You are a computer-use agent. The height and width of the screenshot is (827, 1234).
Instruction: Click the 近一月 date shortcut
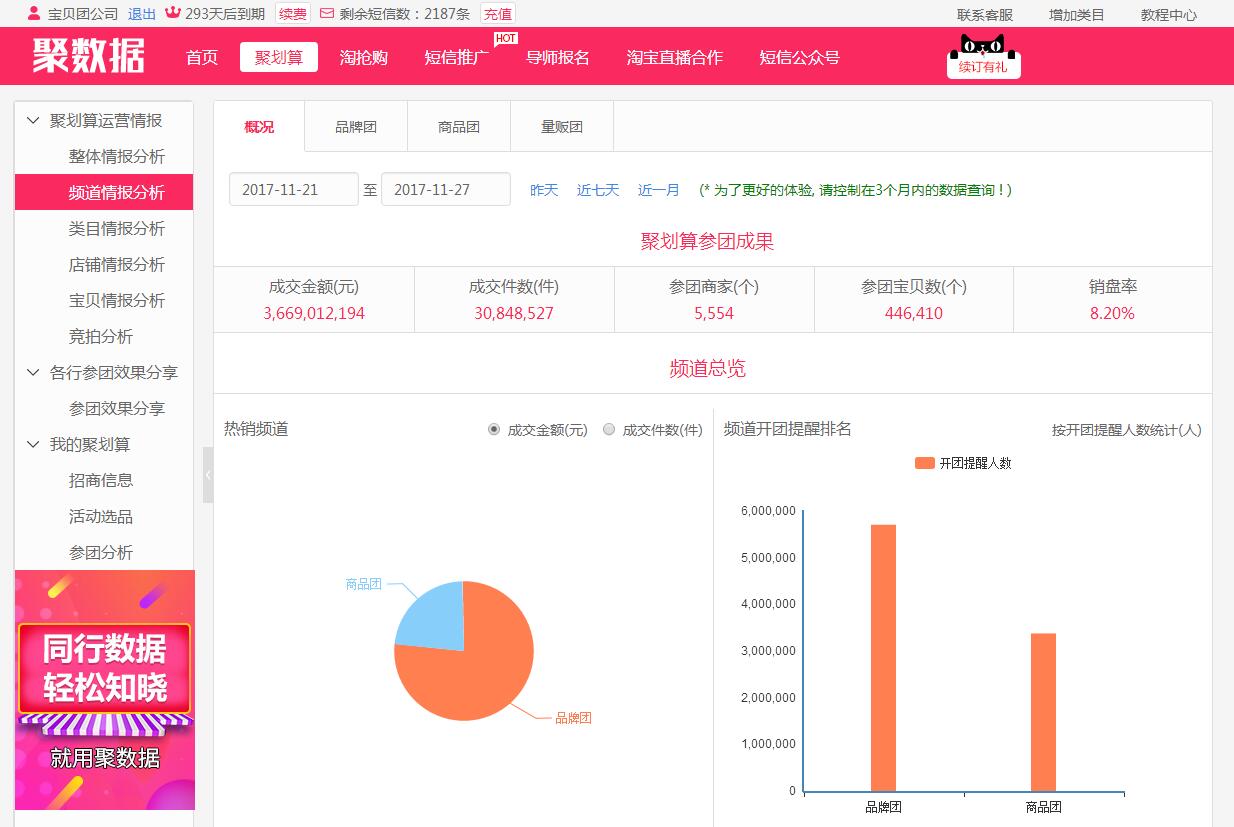tap(659, 190)
